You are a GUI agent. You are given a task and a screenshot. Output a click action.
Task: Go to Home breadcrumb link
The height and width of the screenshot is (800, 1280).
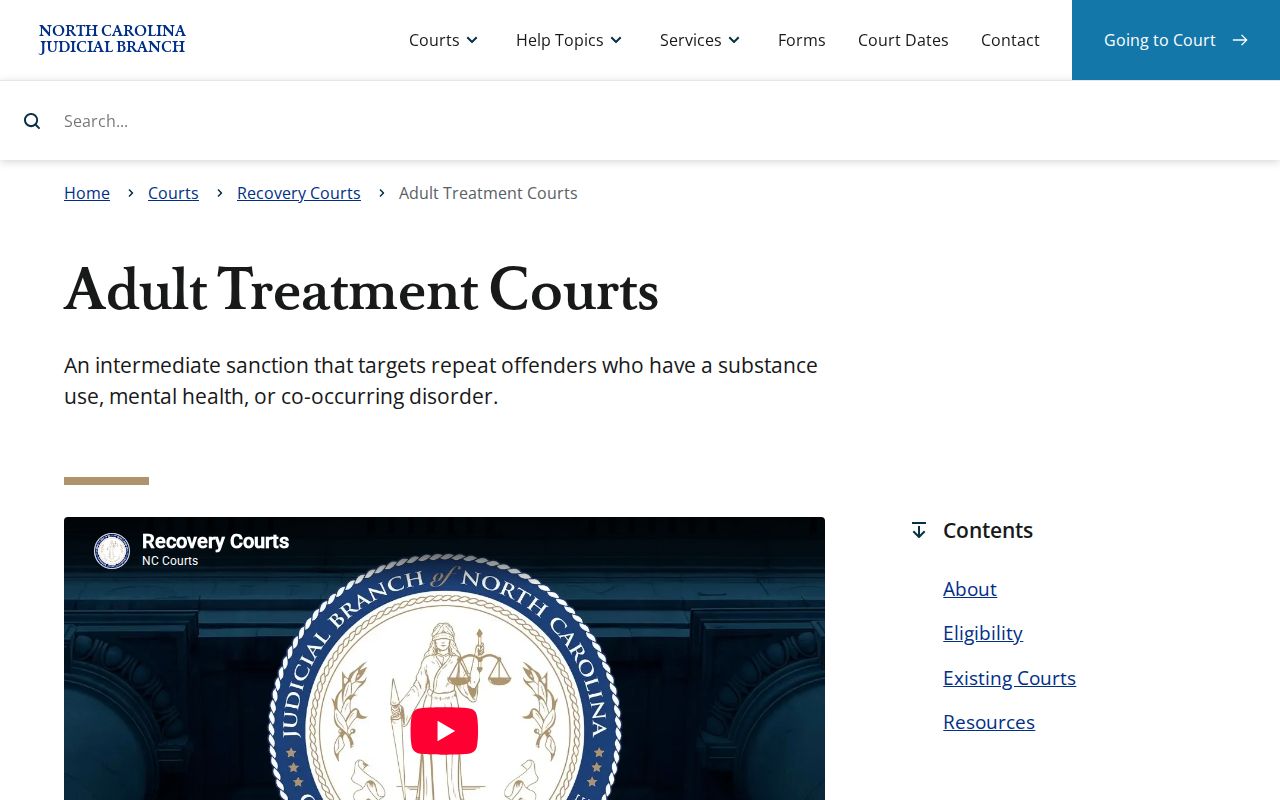(x=87, y=193)
